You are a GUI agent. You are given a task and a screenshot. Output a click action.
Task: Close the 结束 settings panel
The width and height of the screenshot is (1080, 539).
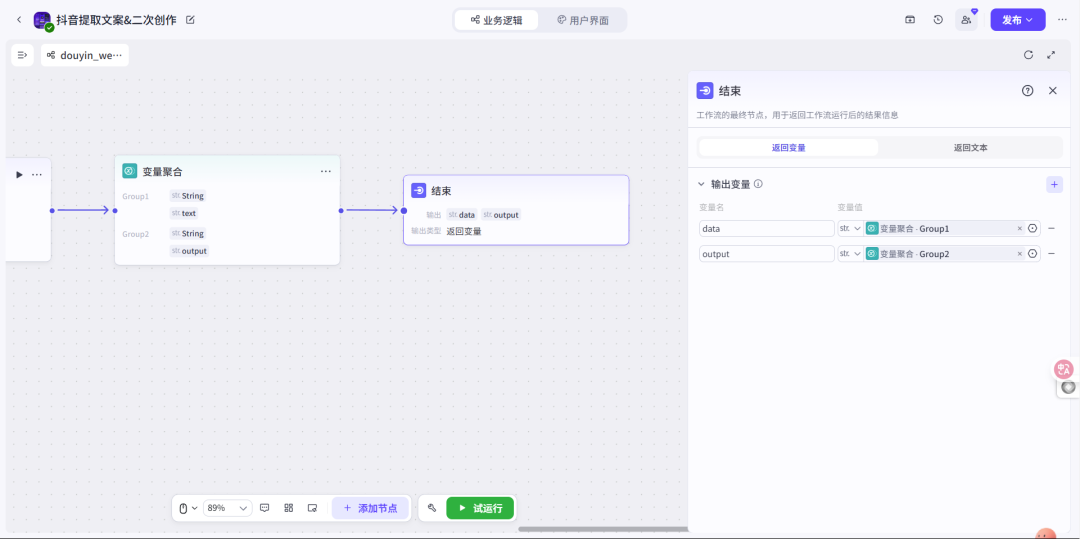click(x=1052, y=91)
